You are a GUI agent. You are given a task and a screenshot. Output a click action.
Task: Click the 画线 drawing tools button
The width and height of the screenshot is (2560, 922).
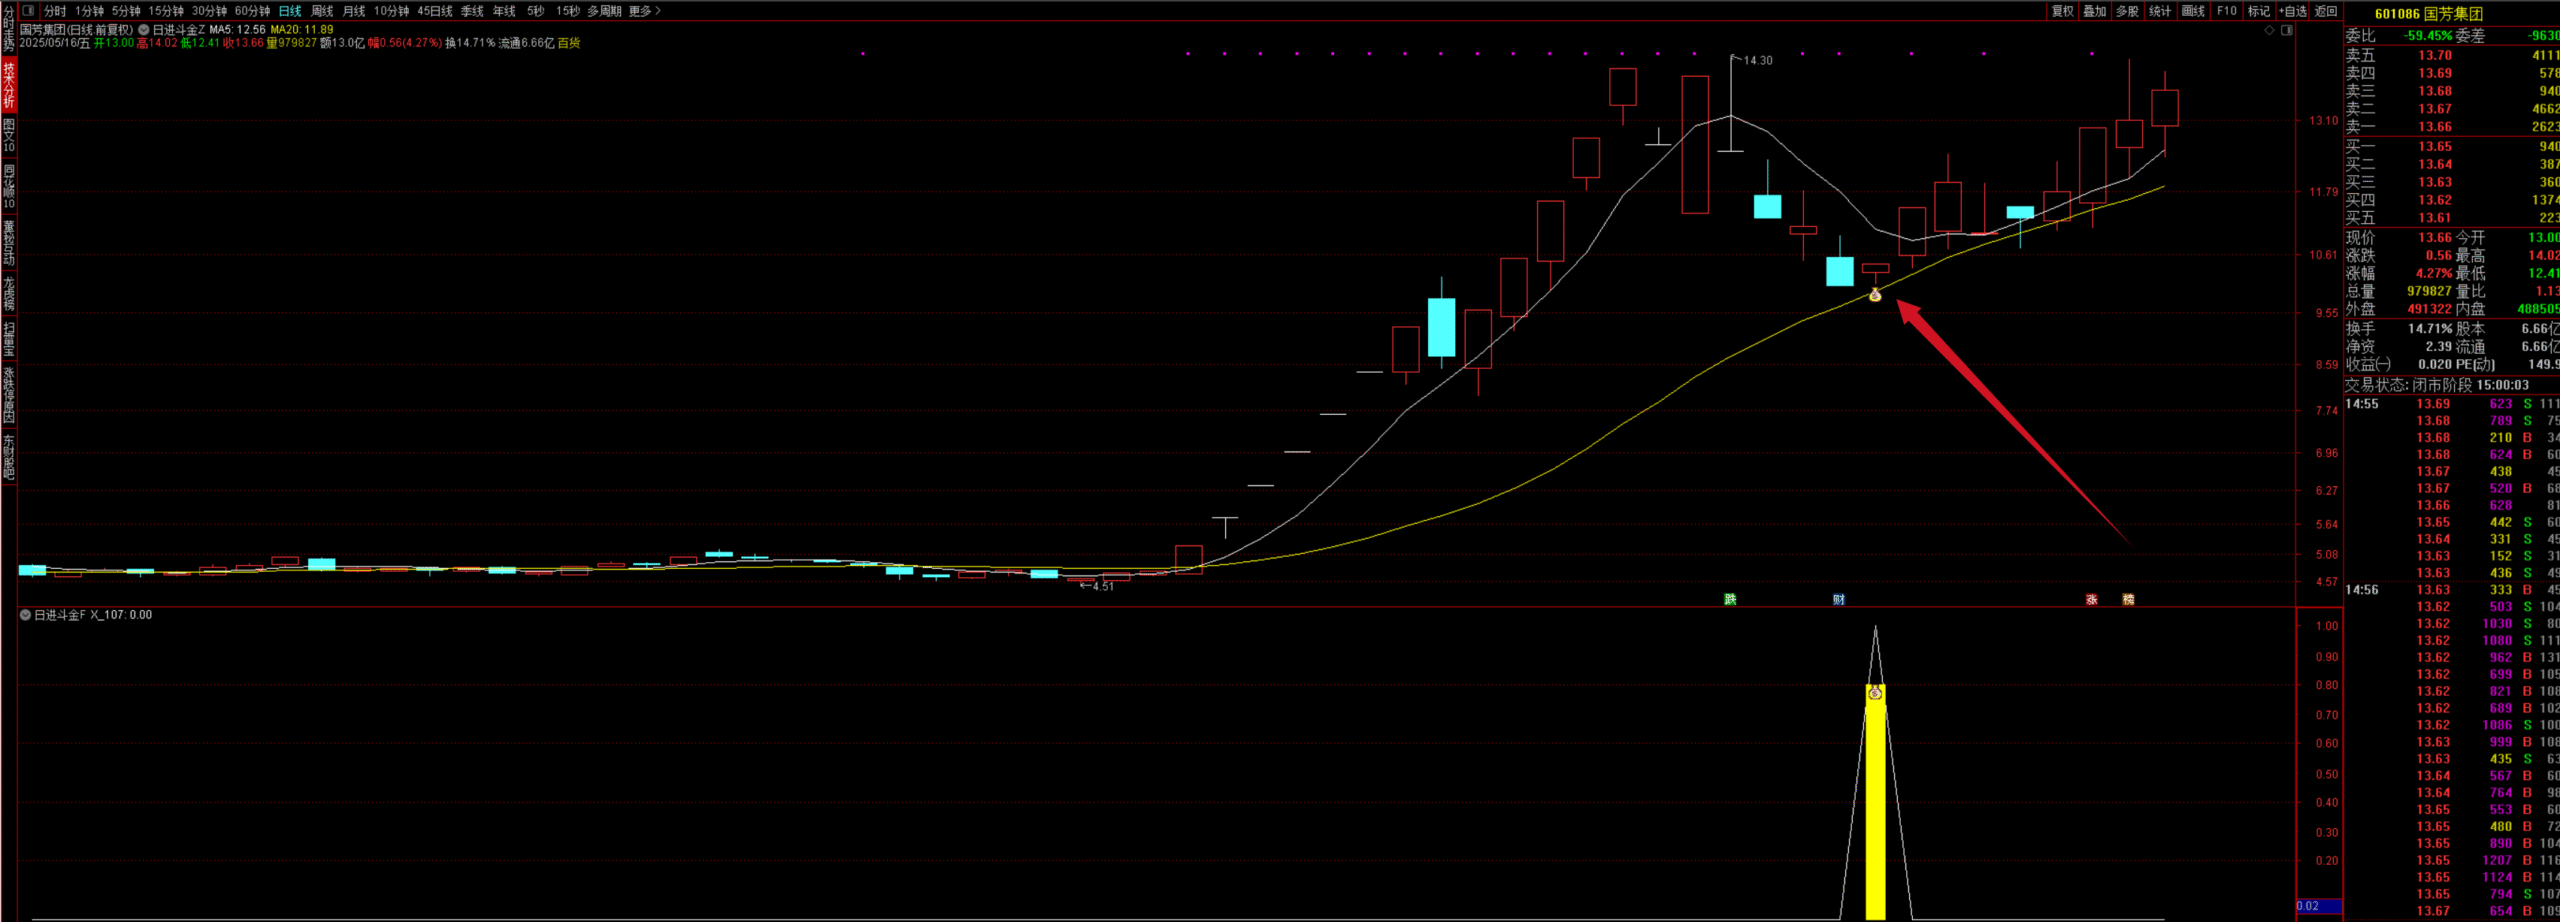(x=2193, y=11)
